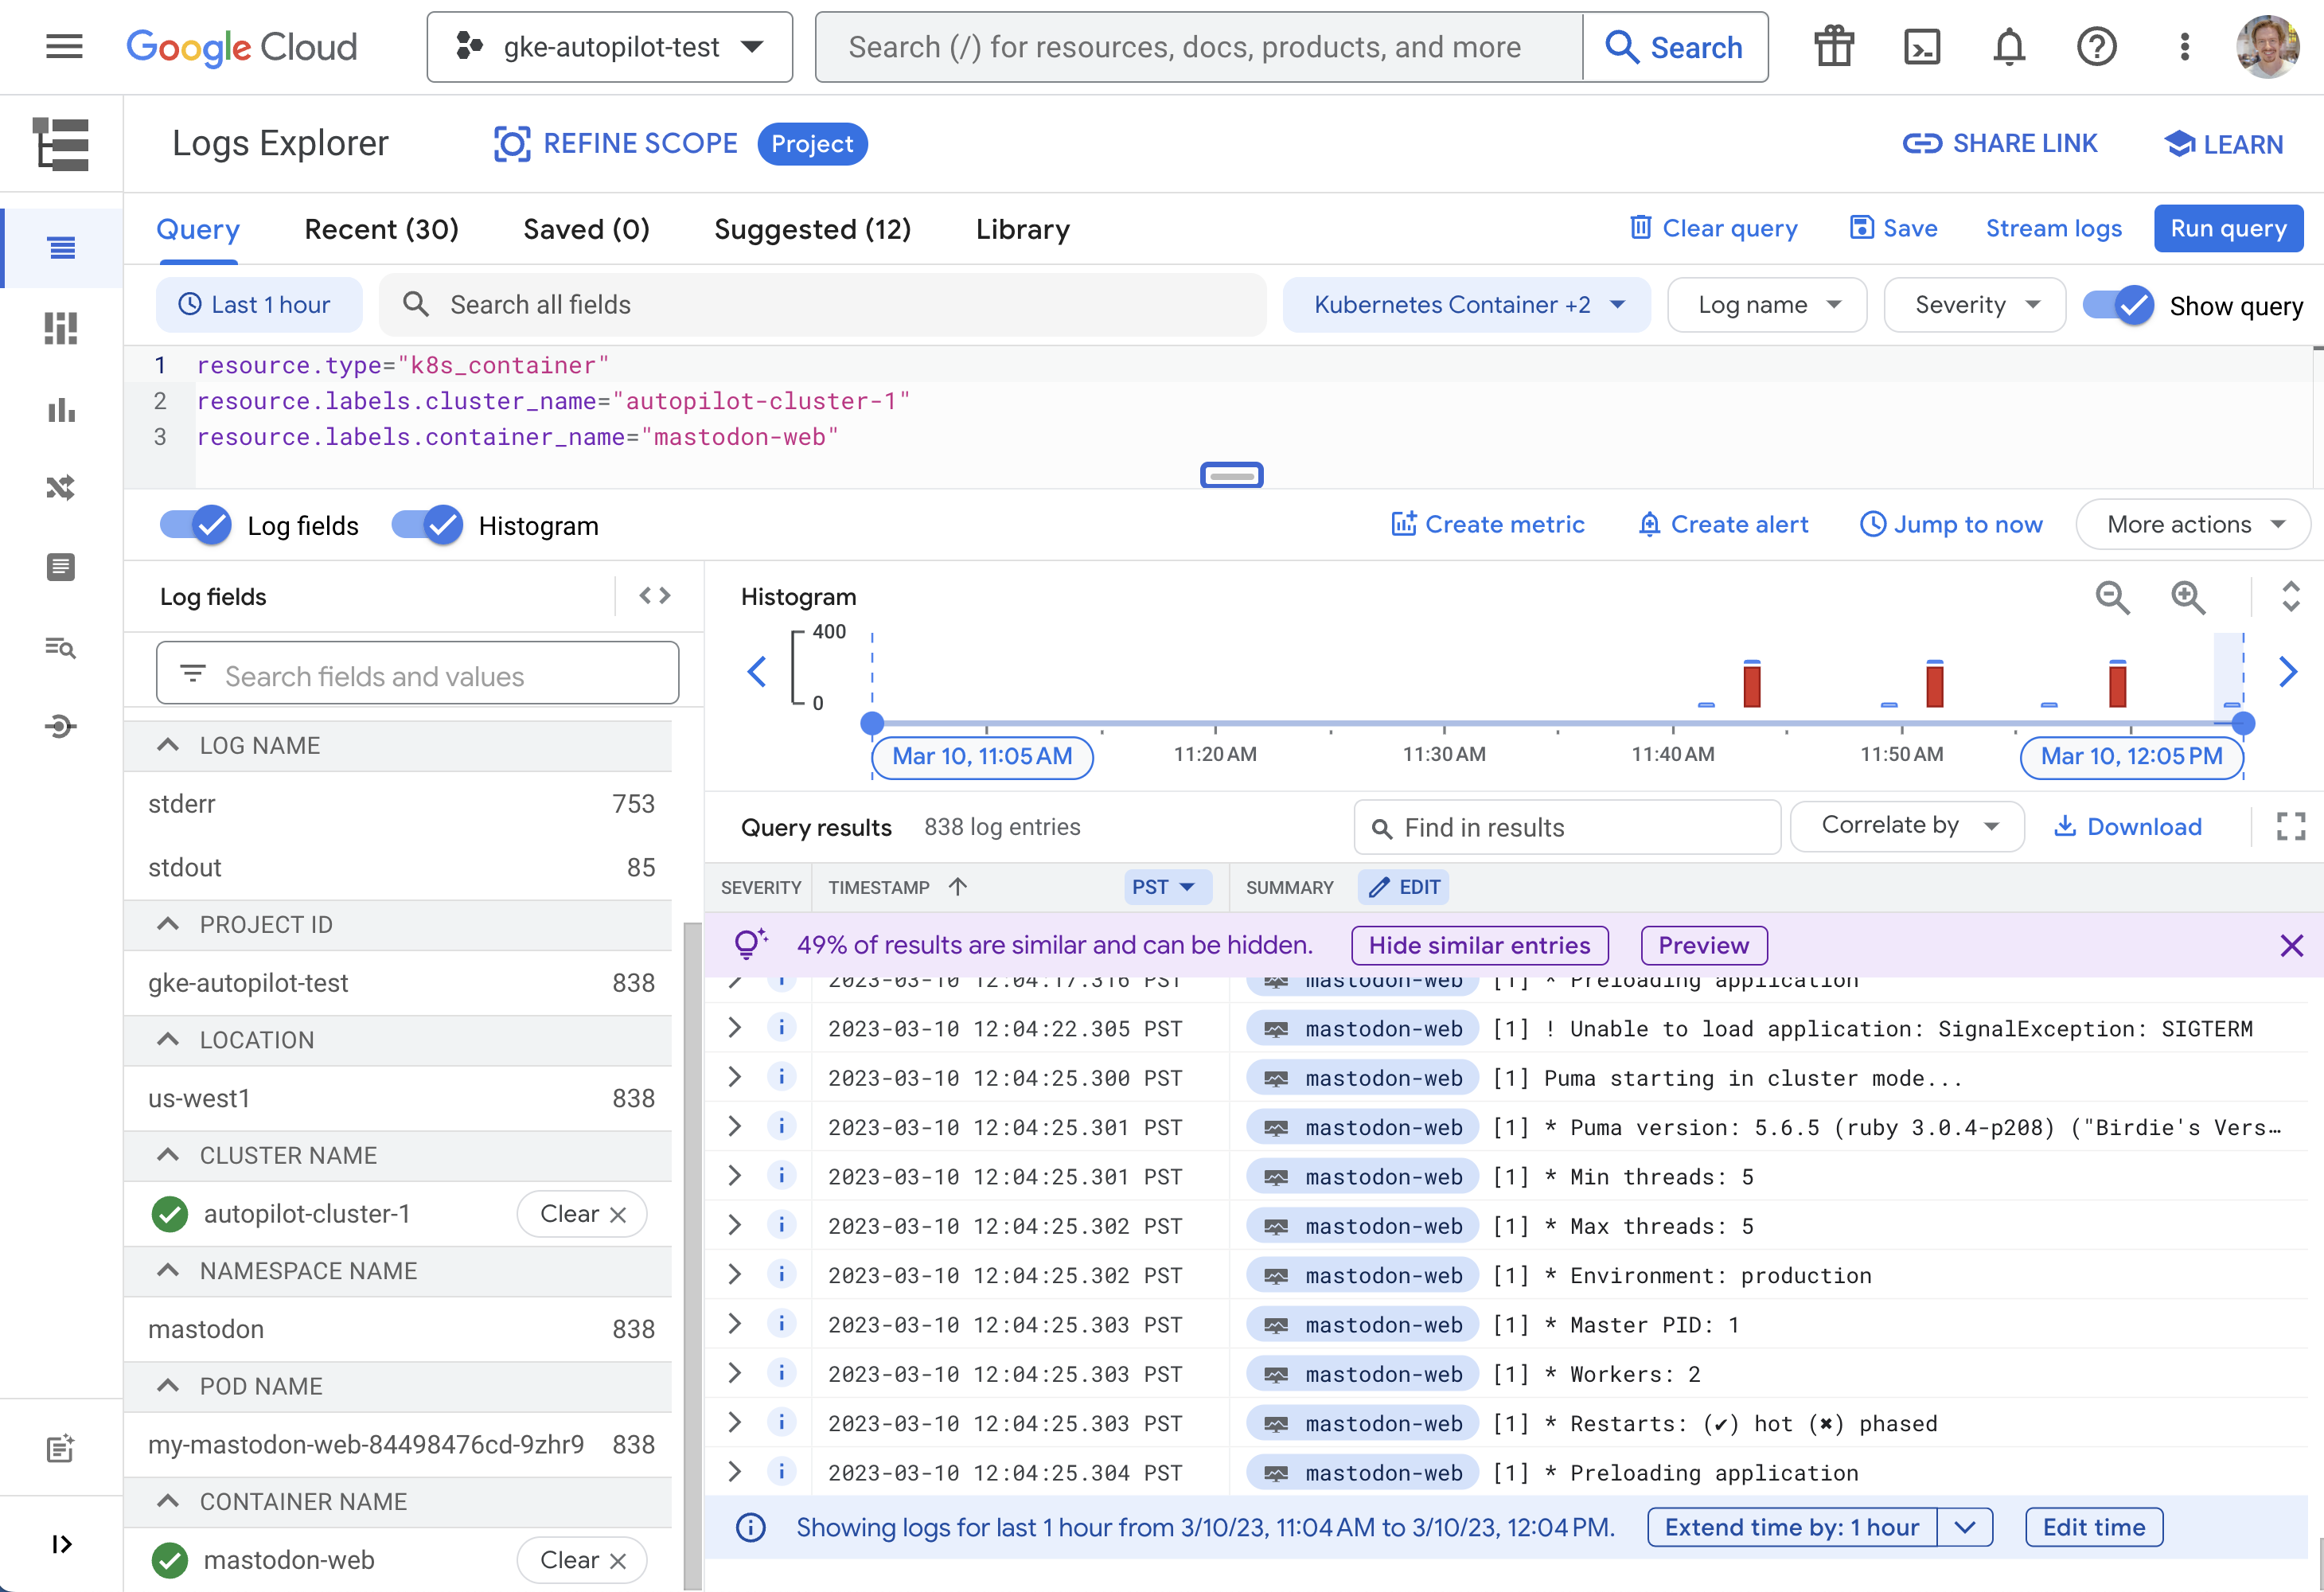
Task: Open the Log-based Metrics bar chart icon
Action: pyautogui.click(x=61, y=409)
